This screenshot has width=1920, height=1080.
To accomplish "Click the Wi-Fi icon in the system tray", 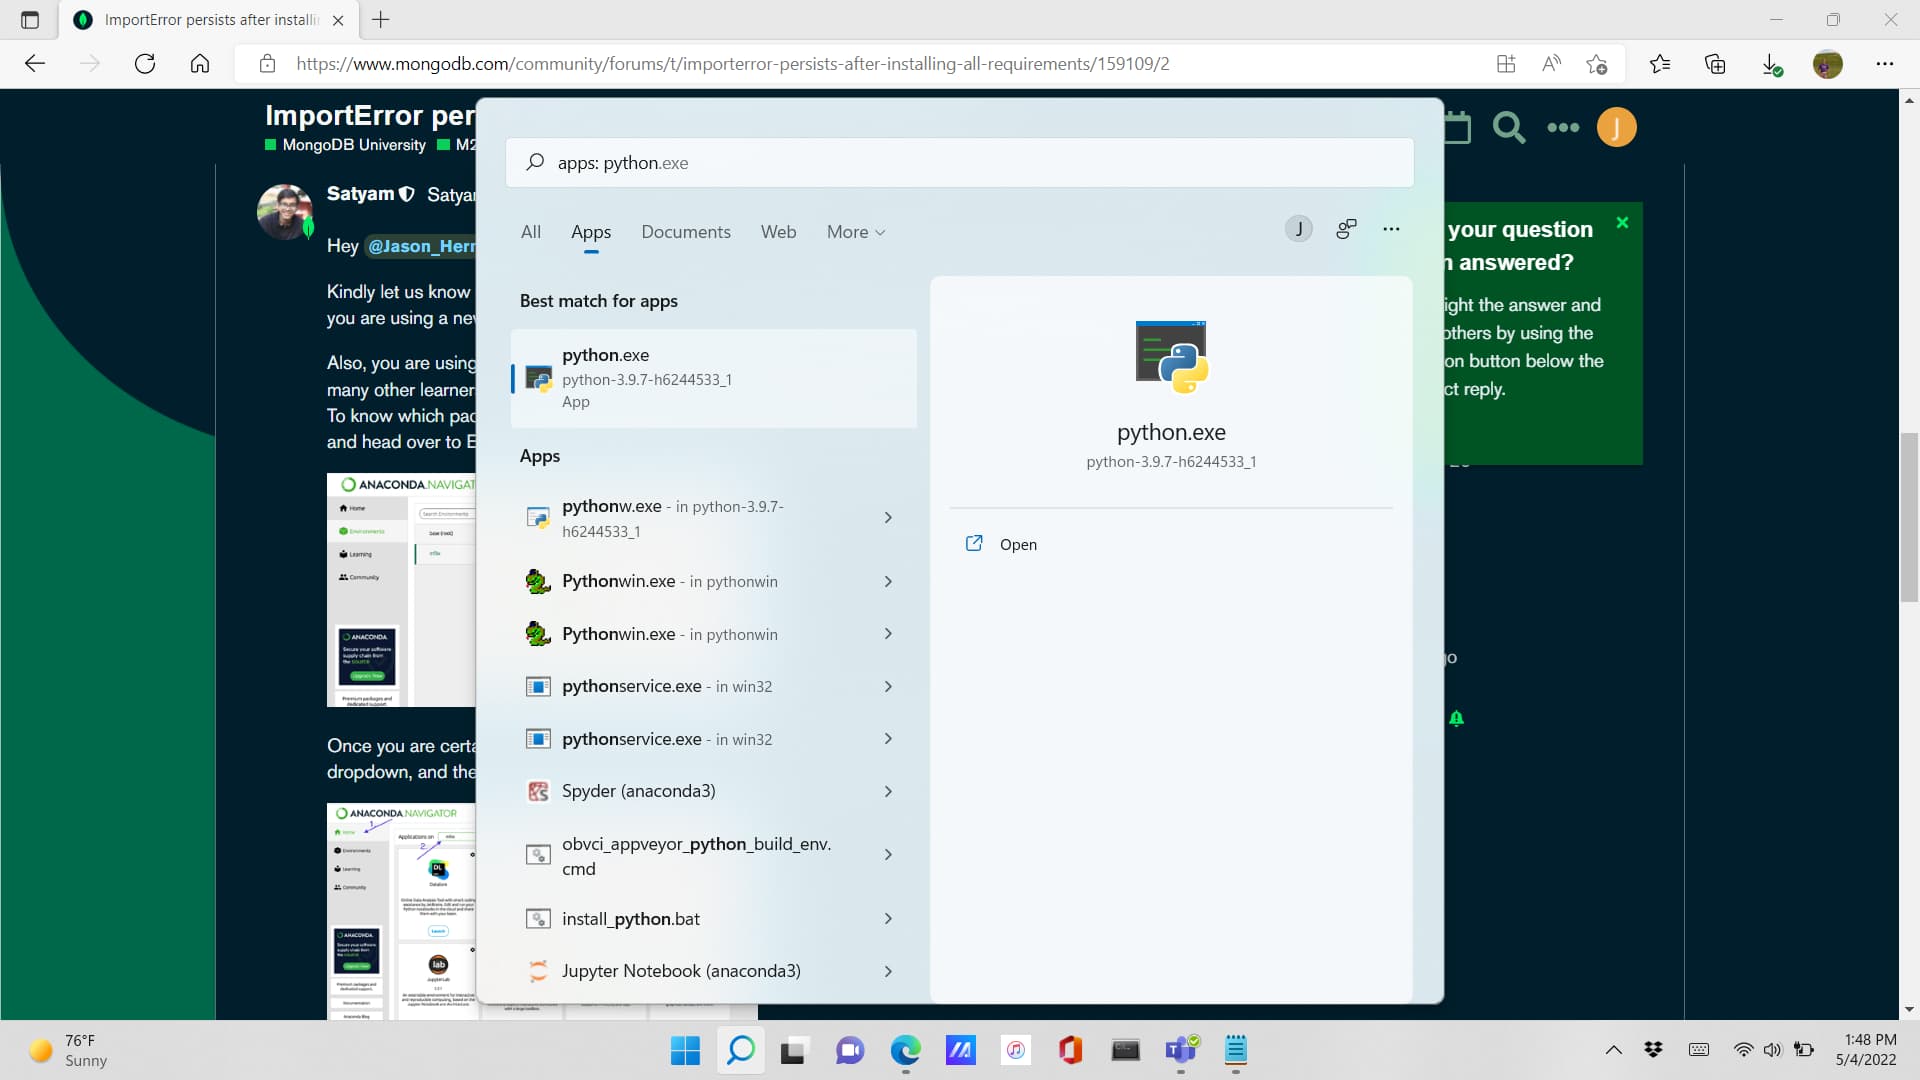I will [1744, 1049].
